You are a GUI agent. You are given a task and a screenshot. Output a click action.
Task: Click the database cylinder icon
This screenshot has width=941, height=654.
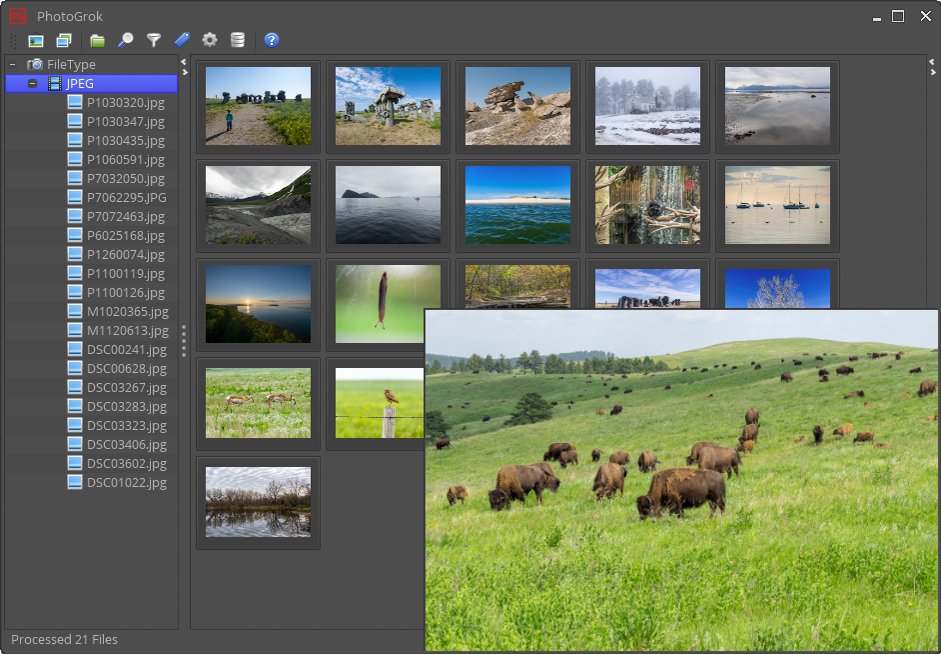[x=237, y=40]
